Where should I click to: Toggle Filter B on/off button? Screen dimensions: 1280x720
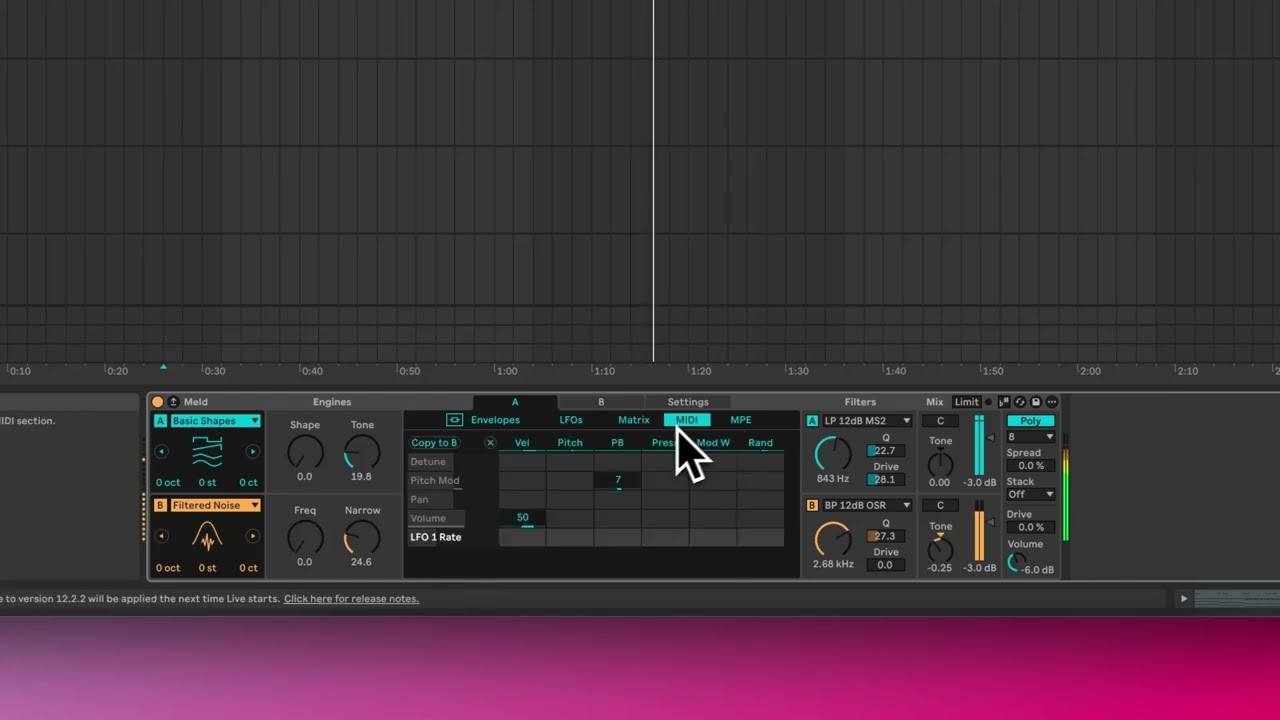(x=812, y=505)
